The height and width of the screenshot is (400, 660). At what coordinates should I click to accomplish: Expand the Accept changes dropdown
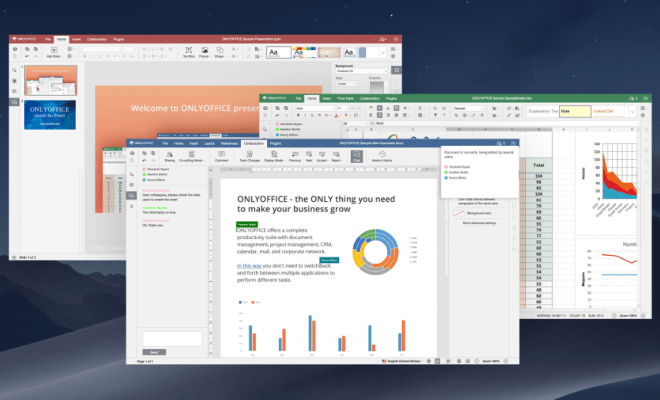[x=322, y=156]
